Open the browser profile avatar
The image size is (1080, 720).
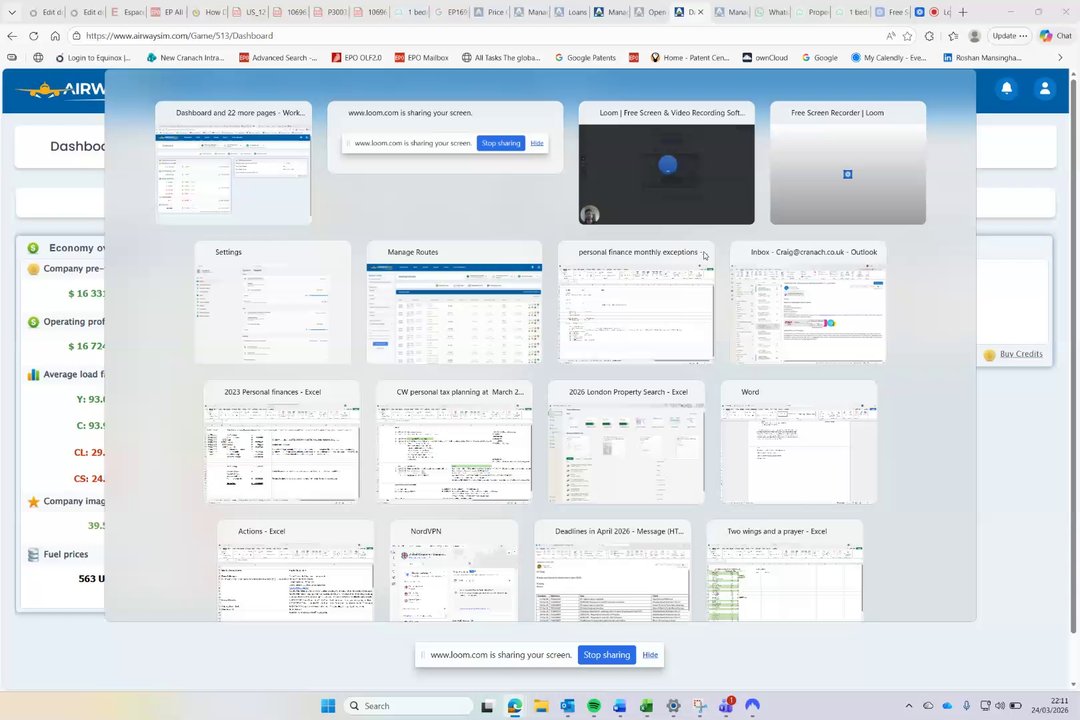coord(975,36)
